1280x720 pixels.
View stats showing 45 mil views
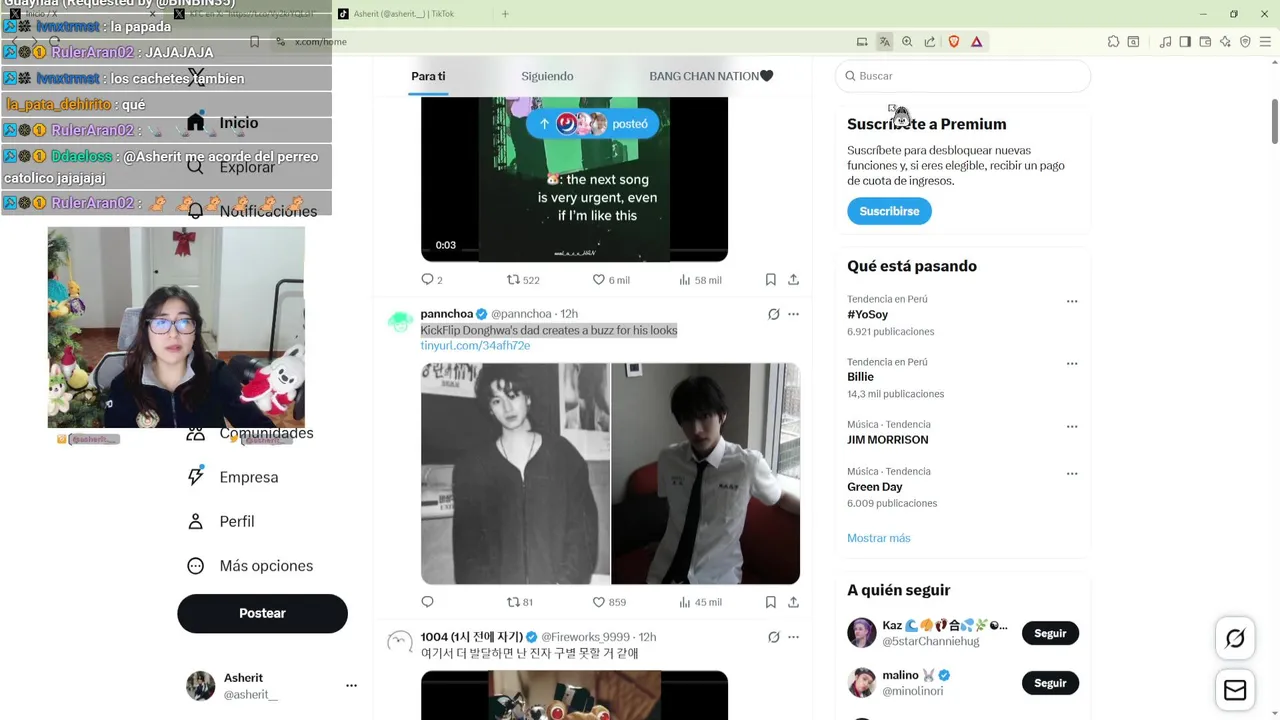[x=700, y=602]
